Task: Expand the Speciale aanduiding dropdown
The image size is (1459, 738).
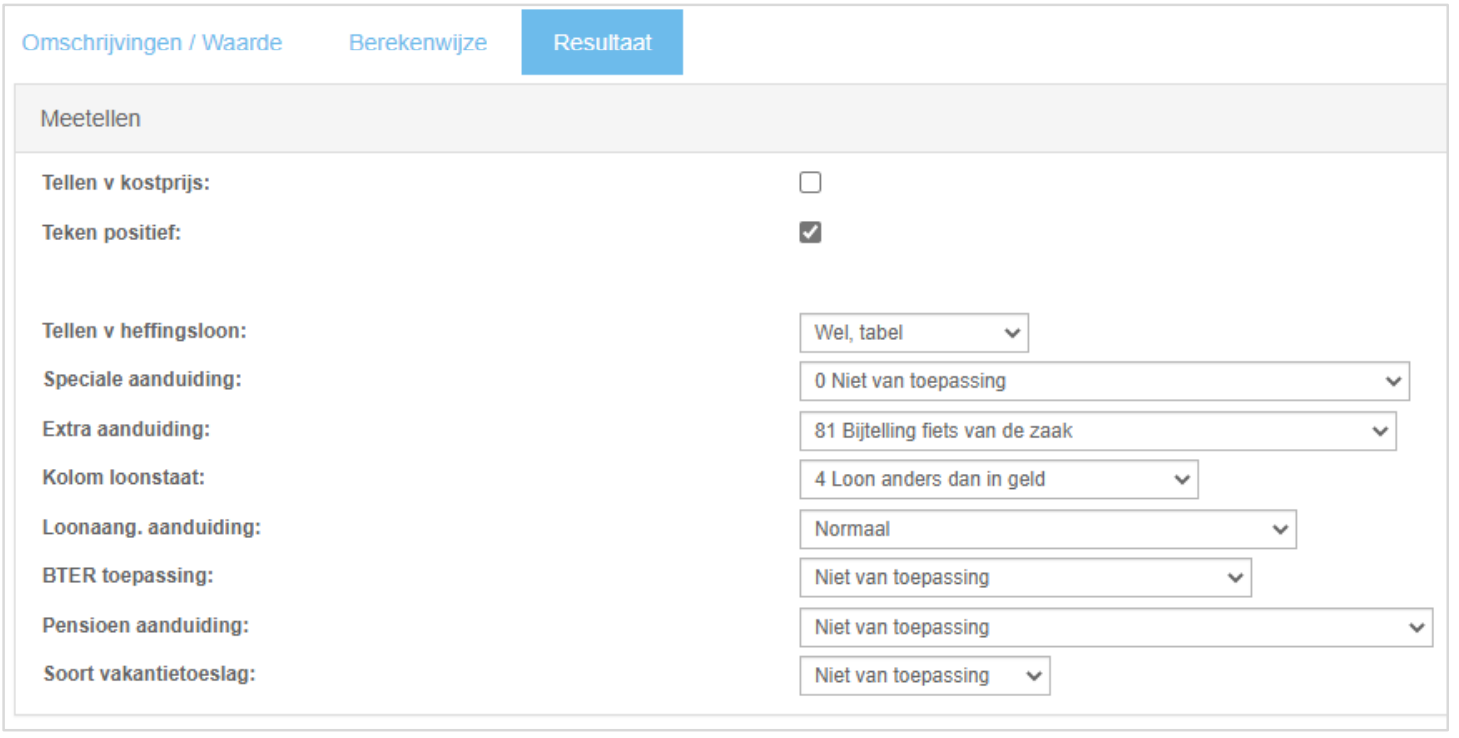Action: [1105, 381]
